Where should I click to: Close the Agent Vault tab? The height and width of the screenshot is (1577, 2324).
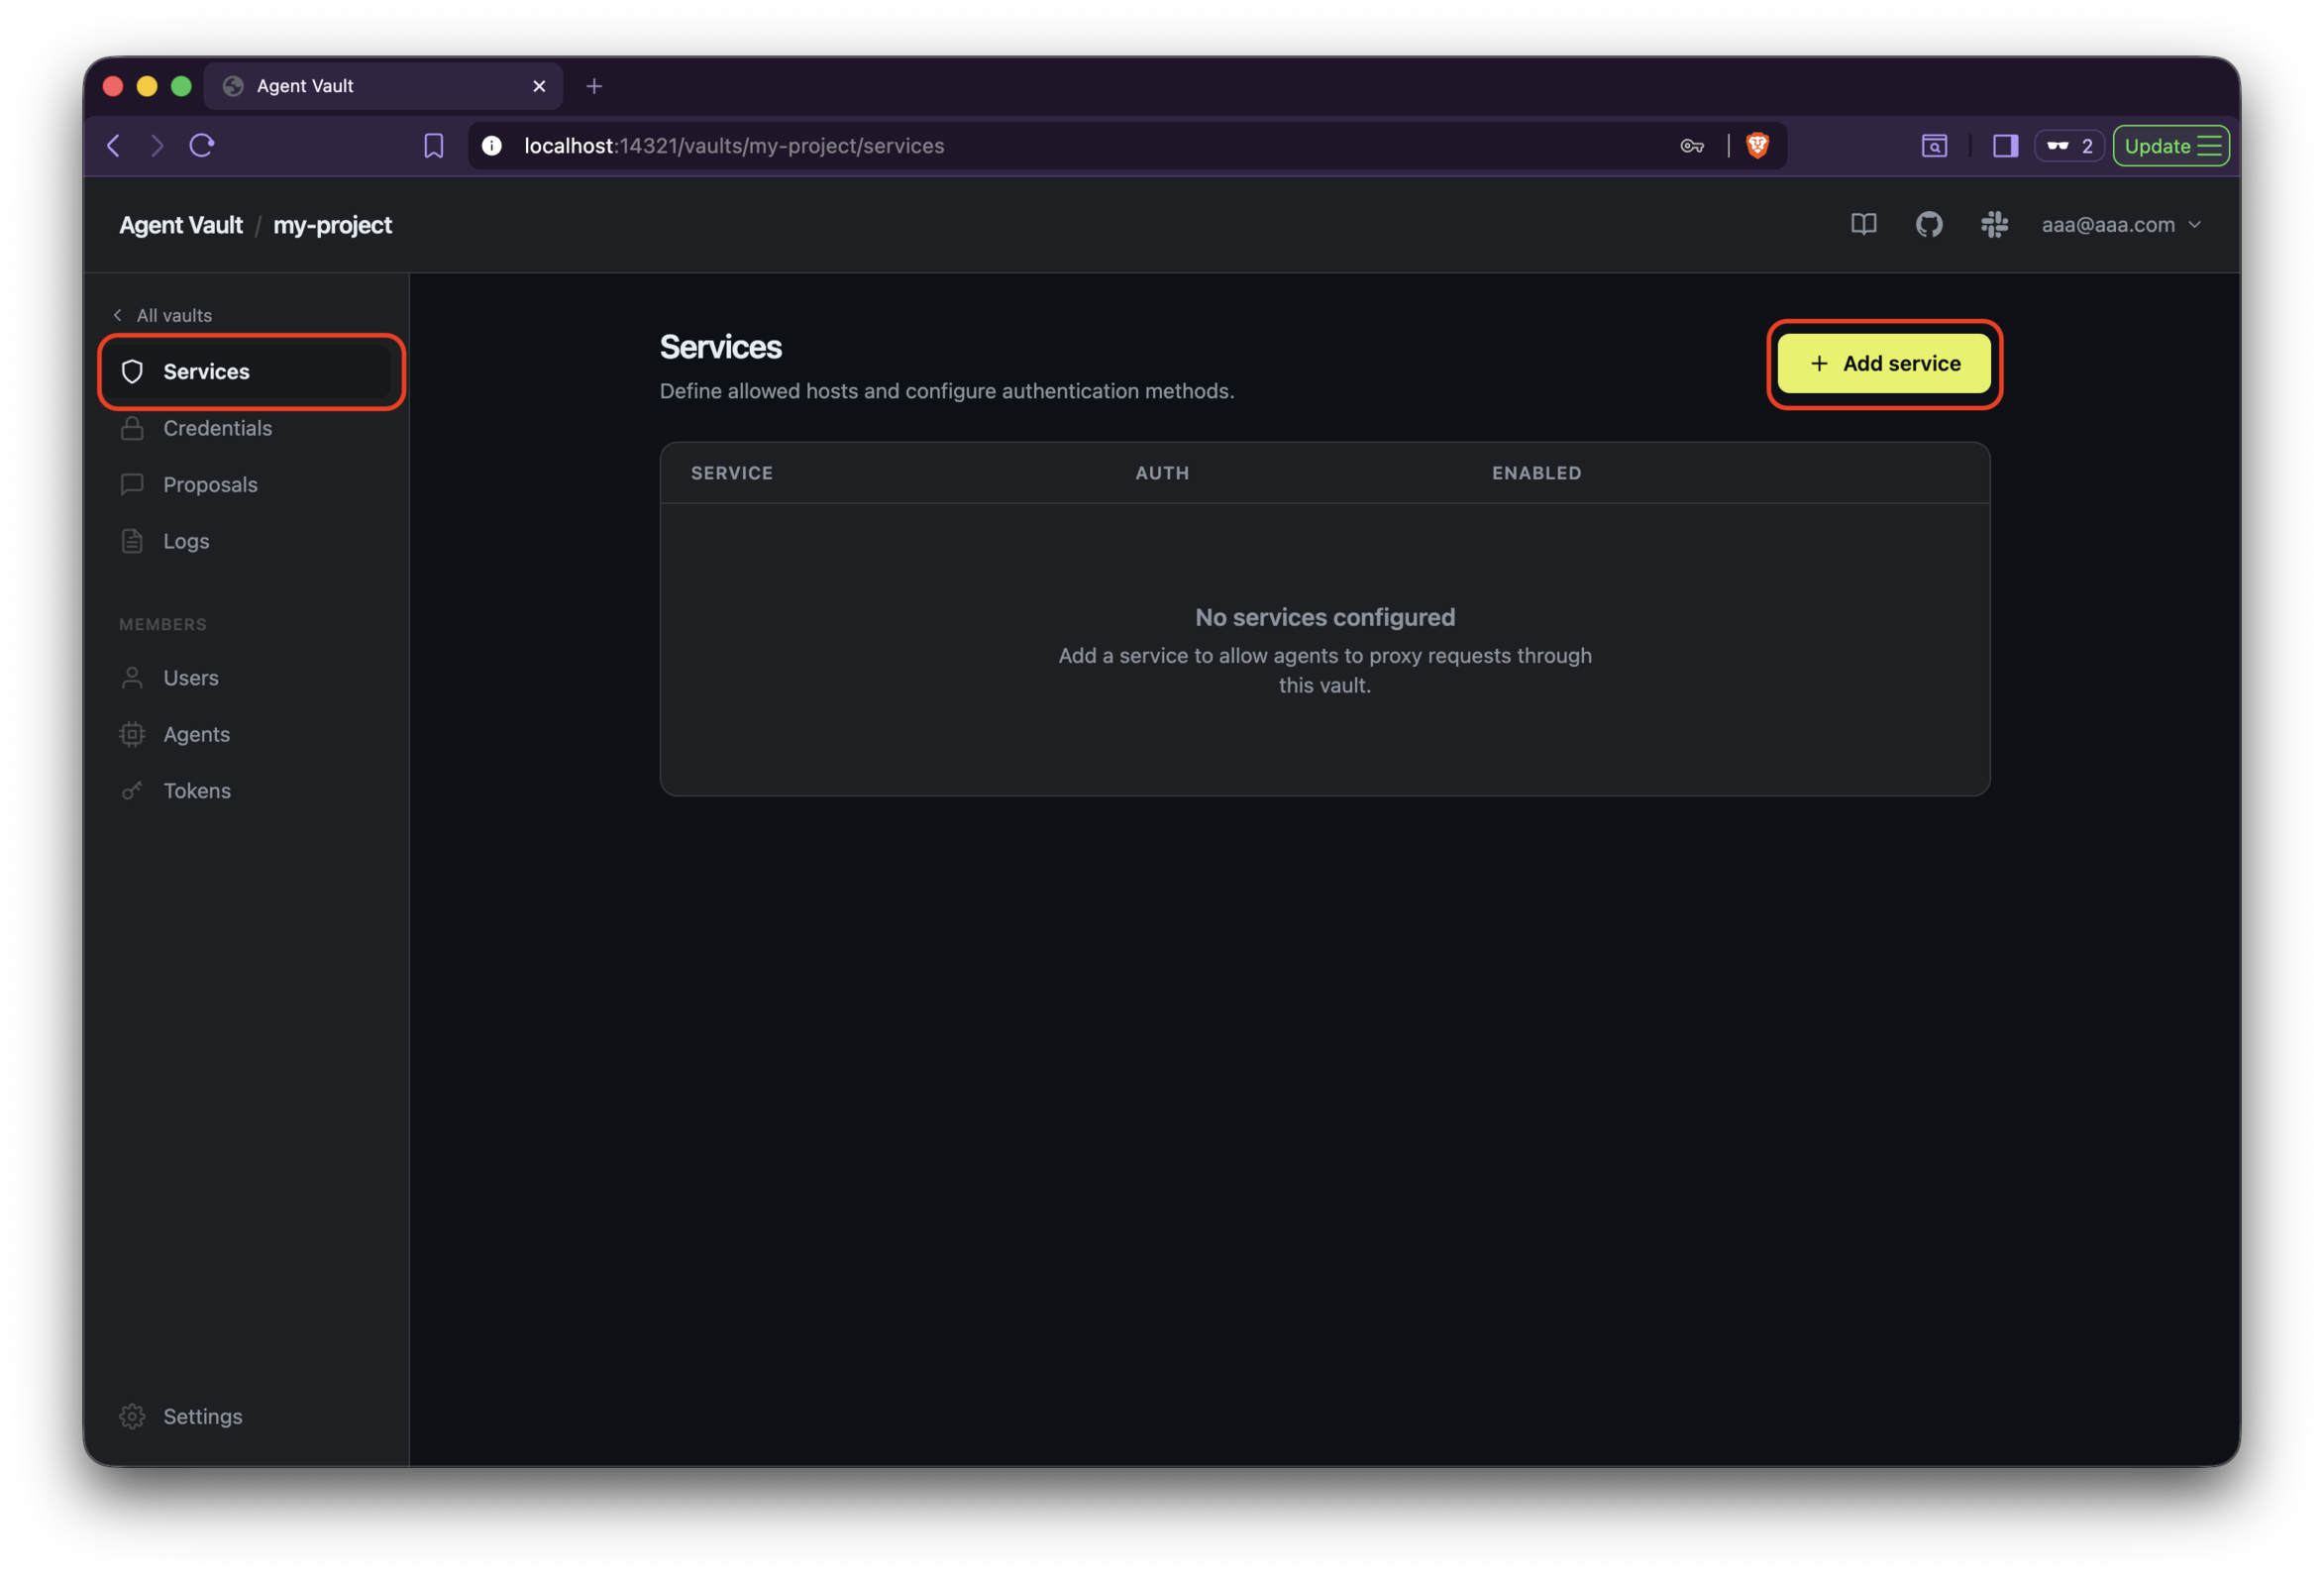coord(539,86)
